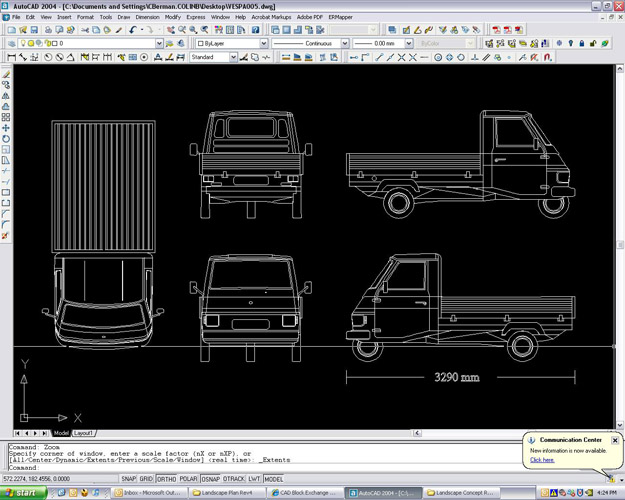This screenshot has height=500, width=625.
Task: Click the Cut scissors icon
Action: coord(85,30)
